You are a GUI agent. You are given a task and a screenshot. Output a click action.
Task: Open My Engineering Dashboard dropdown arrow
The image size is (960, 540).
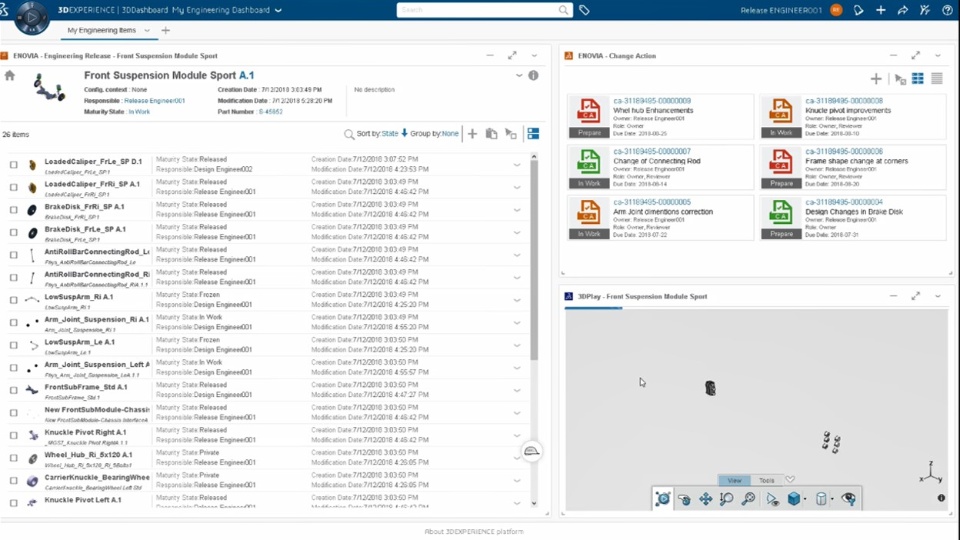[279, 10]
